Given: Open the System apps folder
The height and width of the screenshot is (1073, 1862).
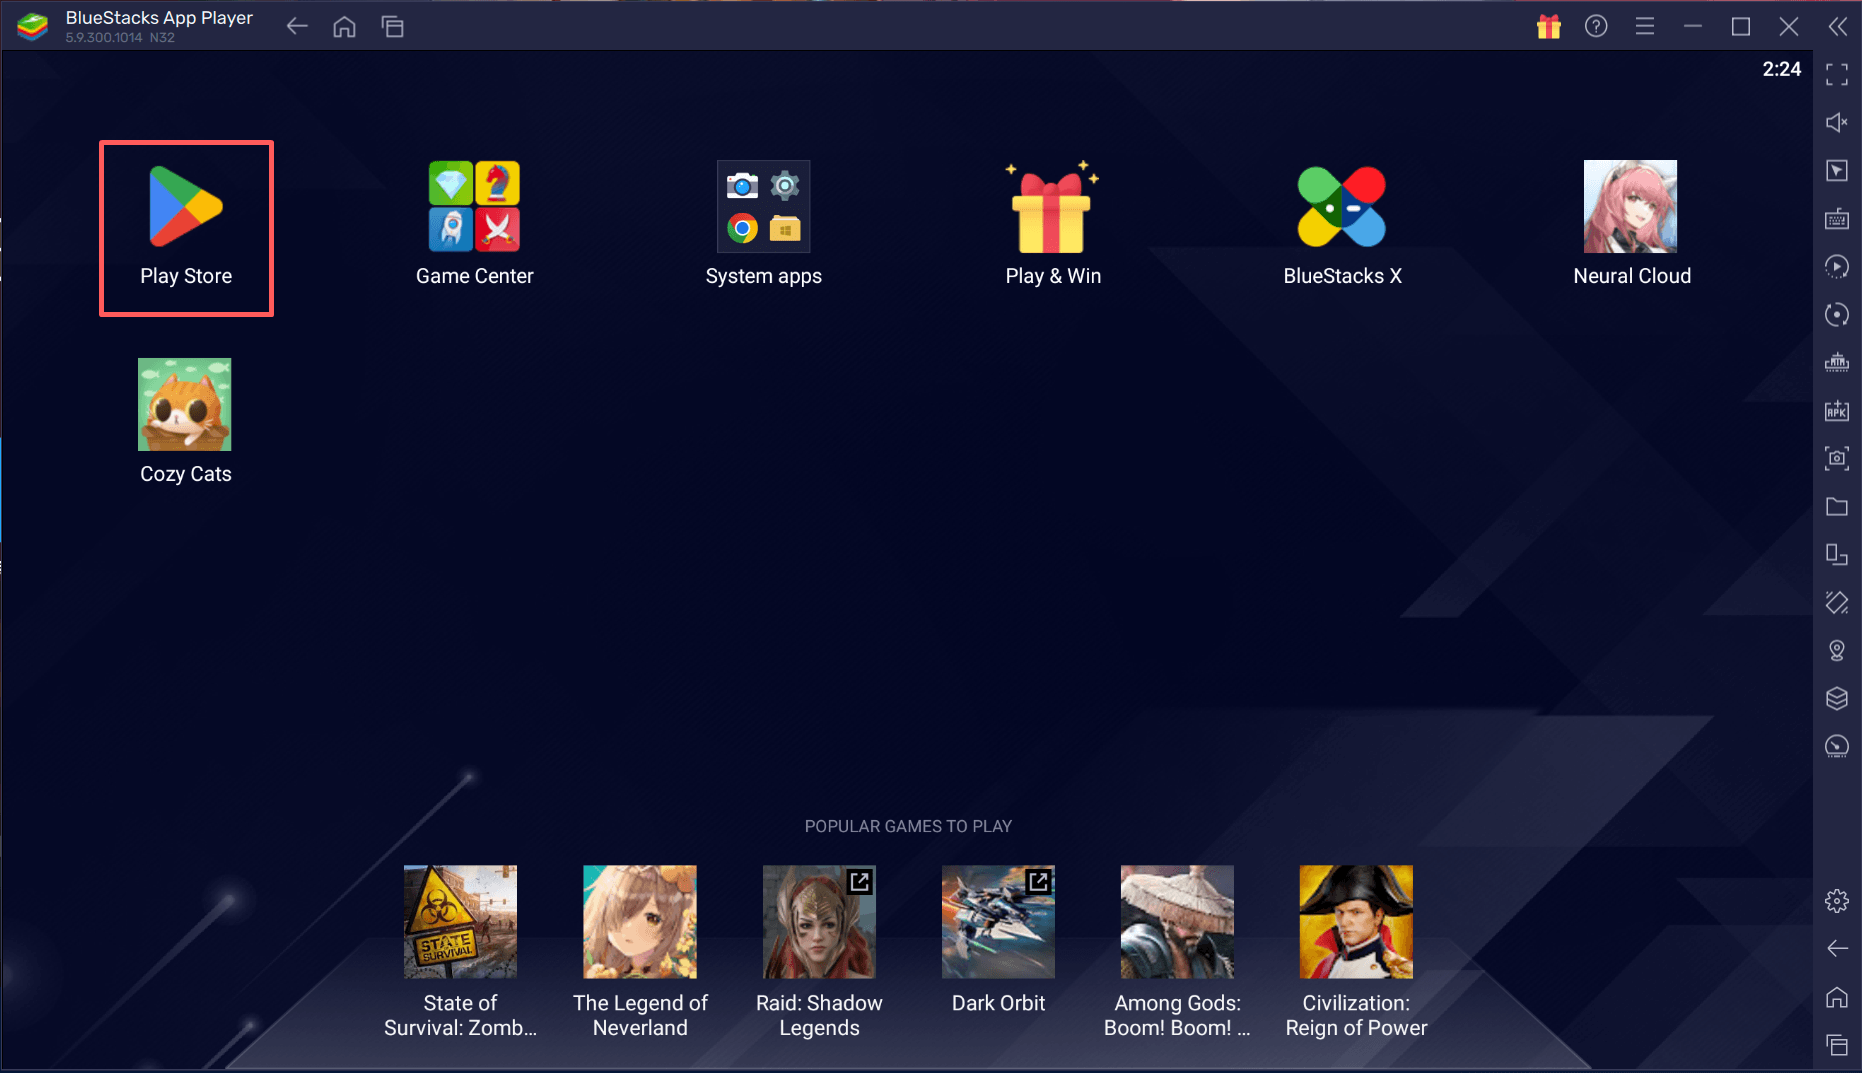Looking at the screenshot, I should pyautogui.click(x=764, y=224).
